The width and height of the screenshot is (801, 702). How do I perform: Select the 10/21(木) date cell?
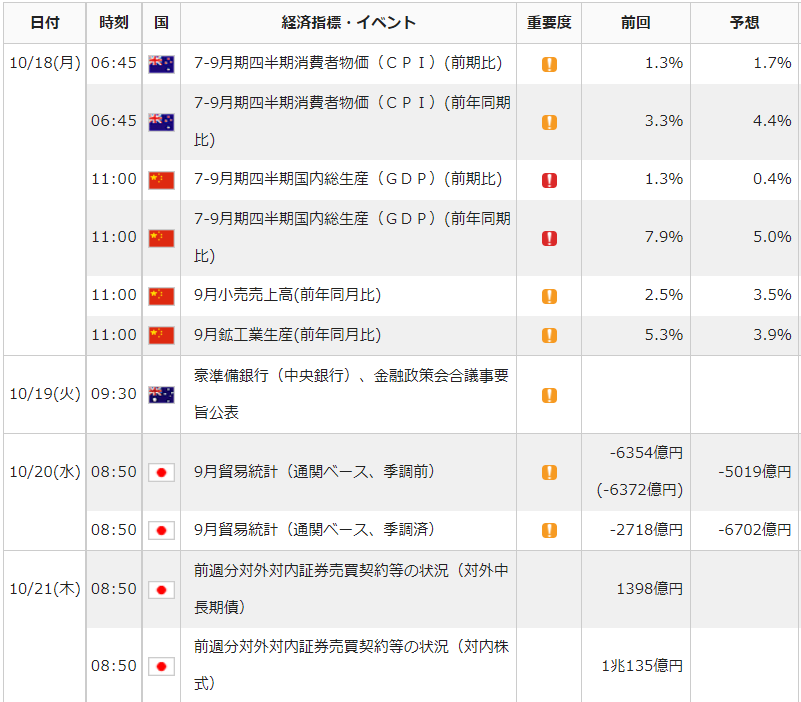click(x=44, y=590)
